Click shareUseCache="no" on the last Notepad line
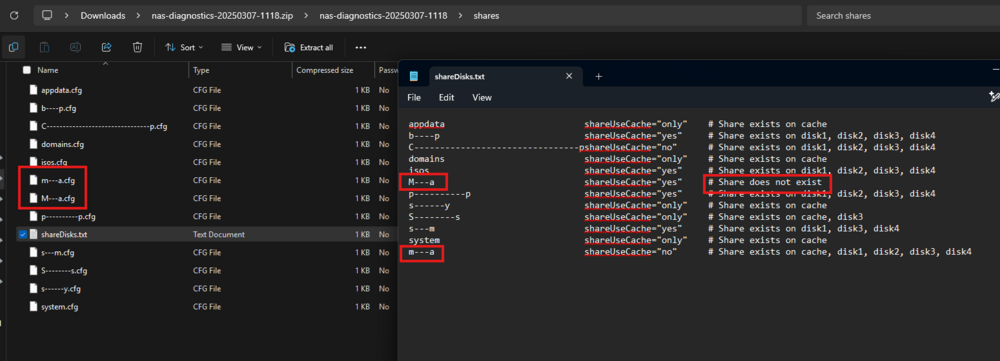 point(631,252)
